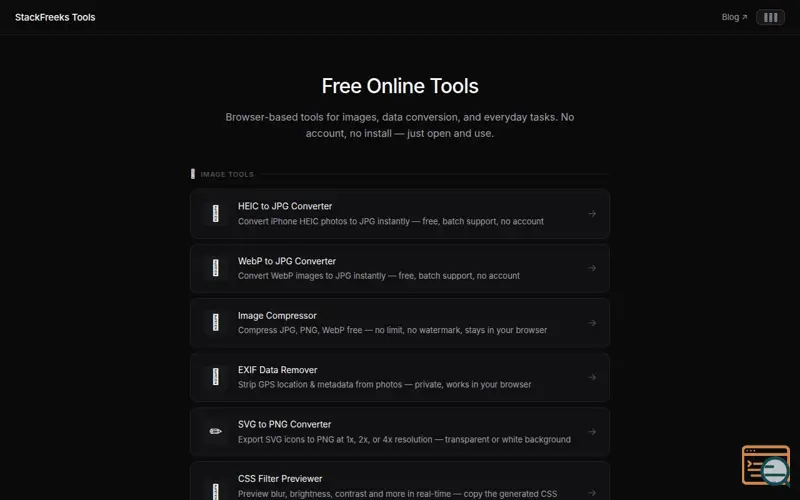Click the Free Online Tools heading

400,86
